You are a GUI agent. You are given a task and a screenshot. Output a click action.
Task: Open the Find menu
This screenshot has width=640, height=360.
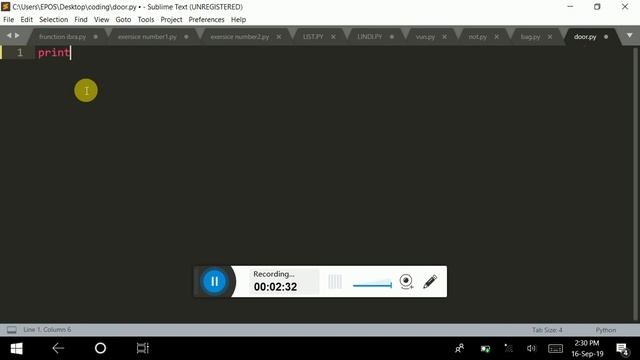point(81,20)
